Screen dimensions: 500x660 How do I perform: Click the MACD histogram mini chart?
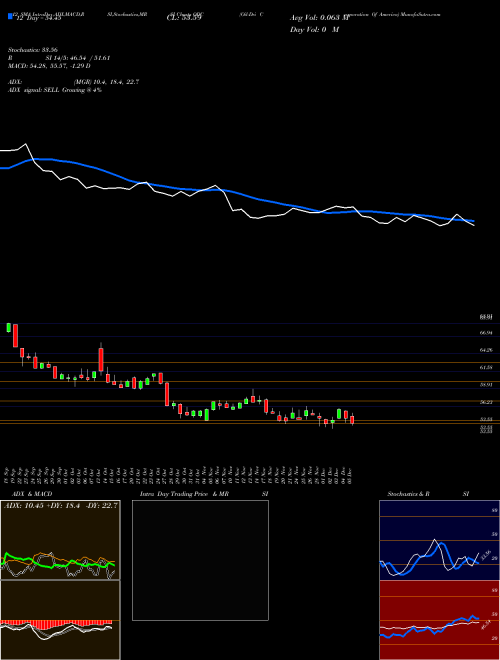click(60, 620)
